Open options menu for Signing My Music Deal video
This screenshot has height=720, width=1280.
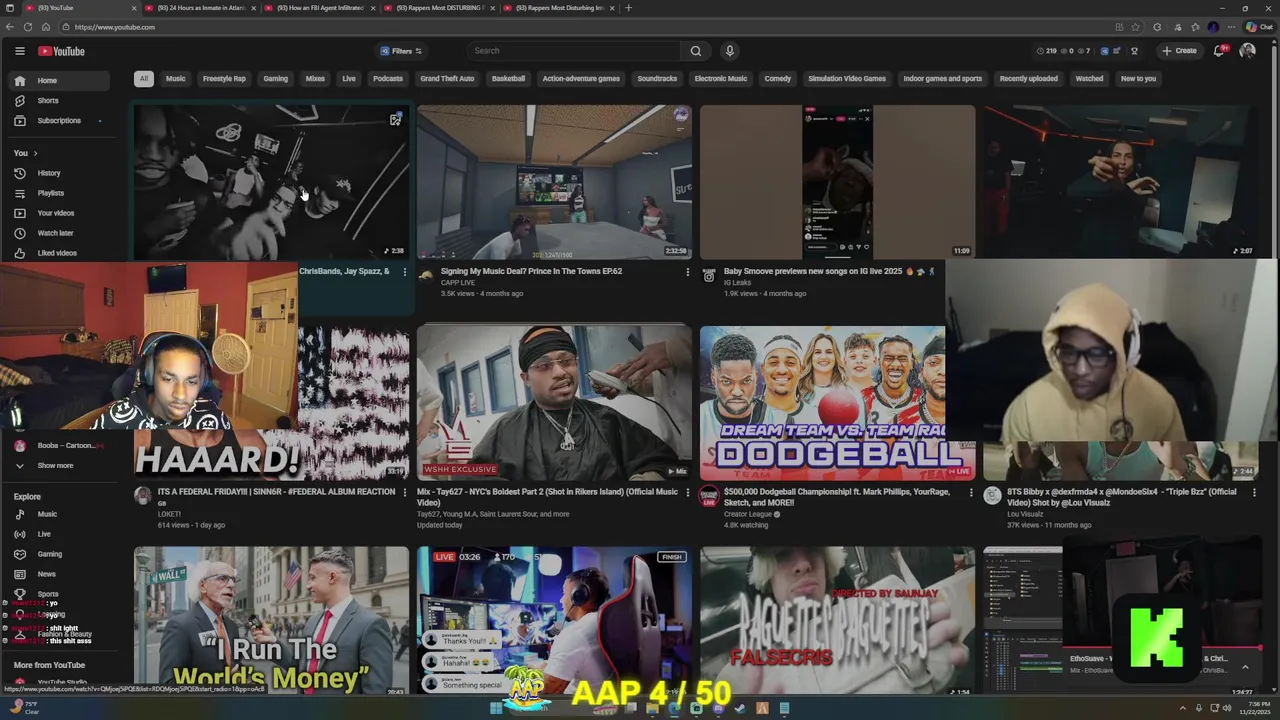pyautogui.click(x=687, y=272)
